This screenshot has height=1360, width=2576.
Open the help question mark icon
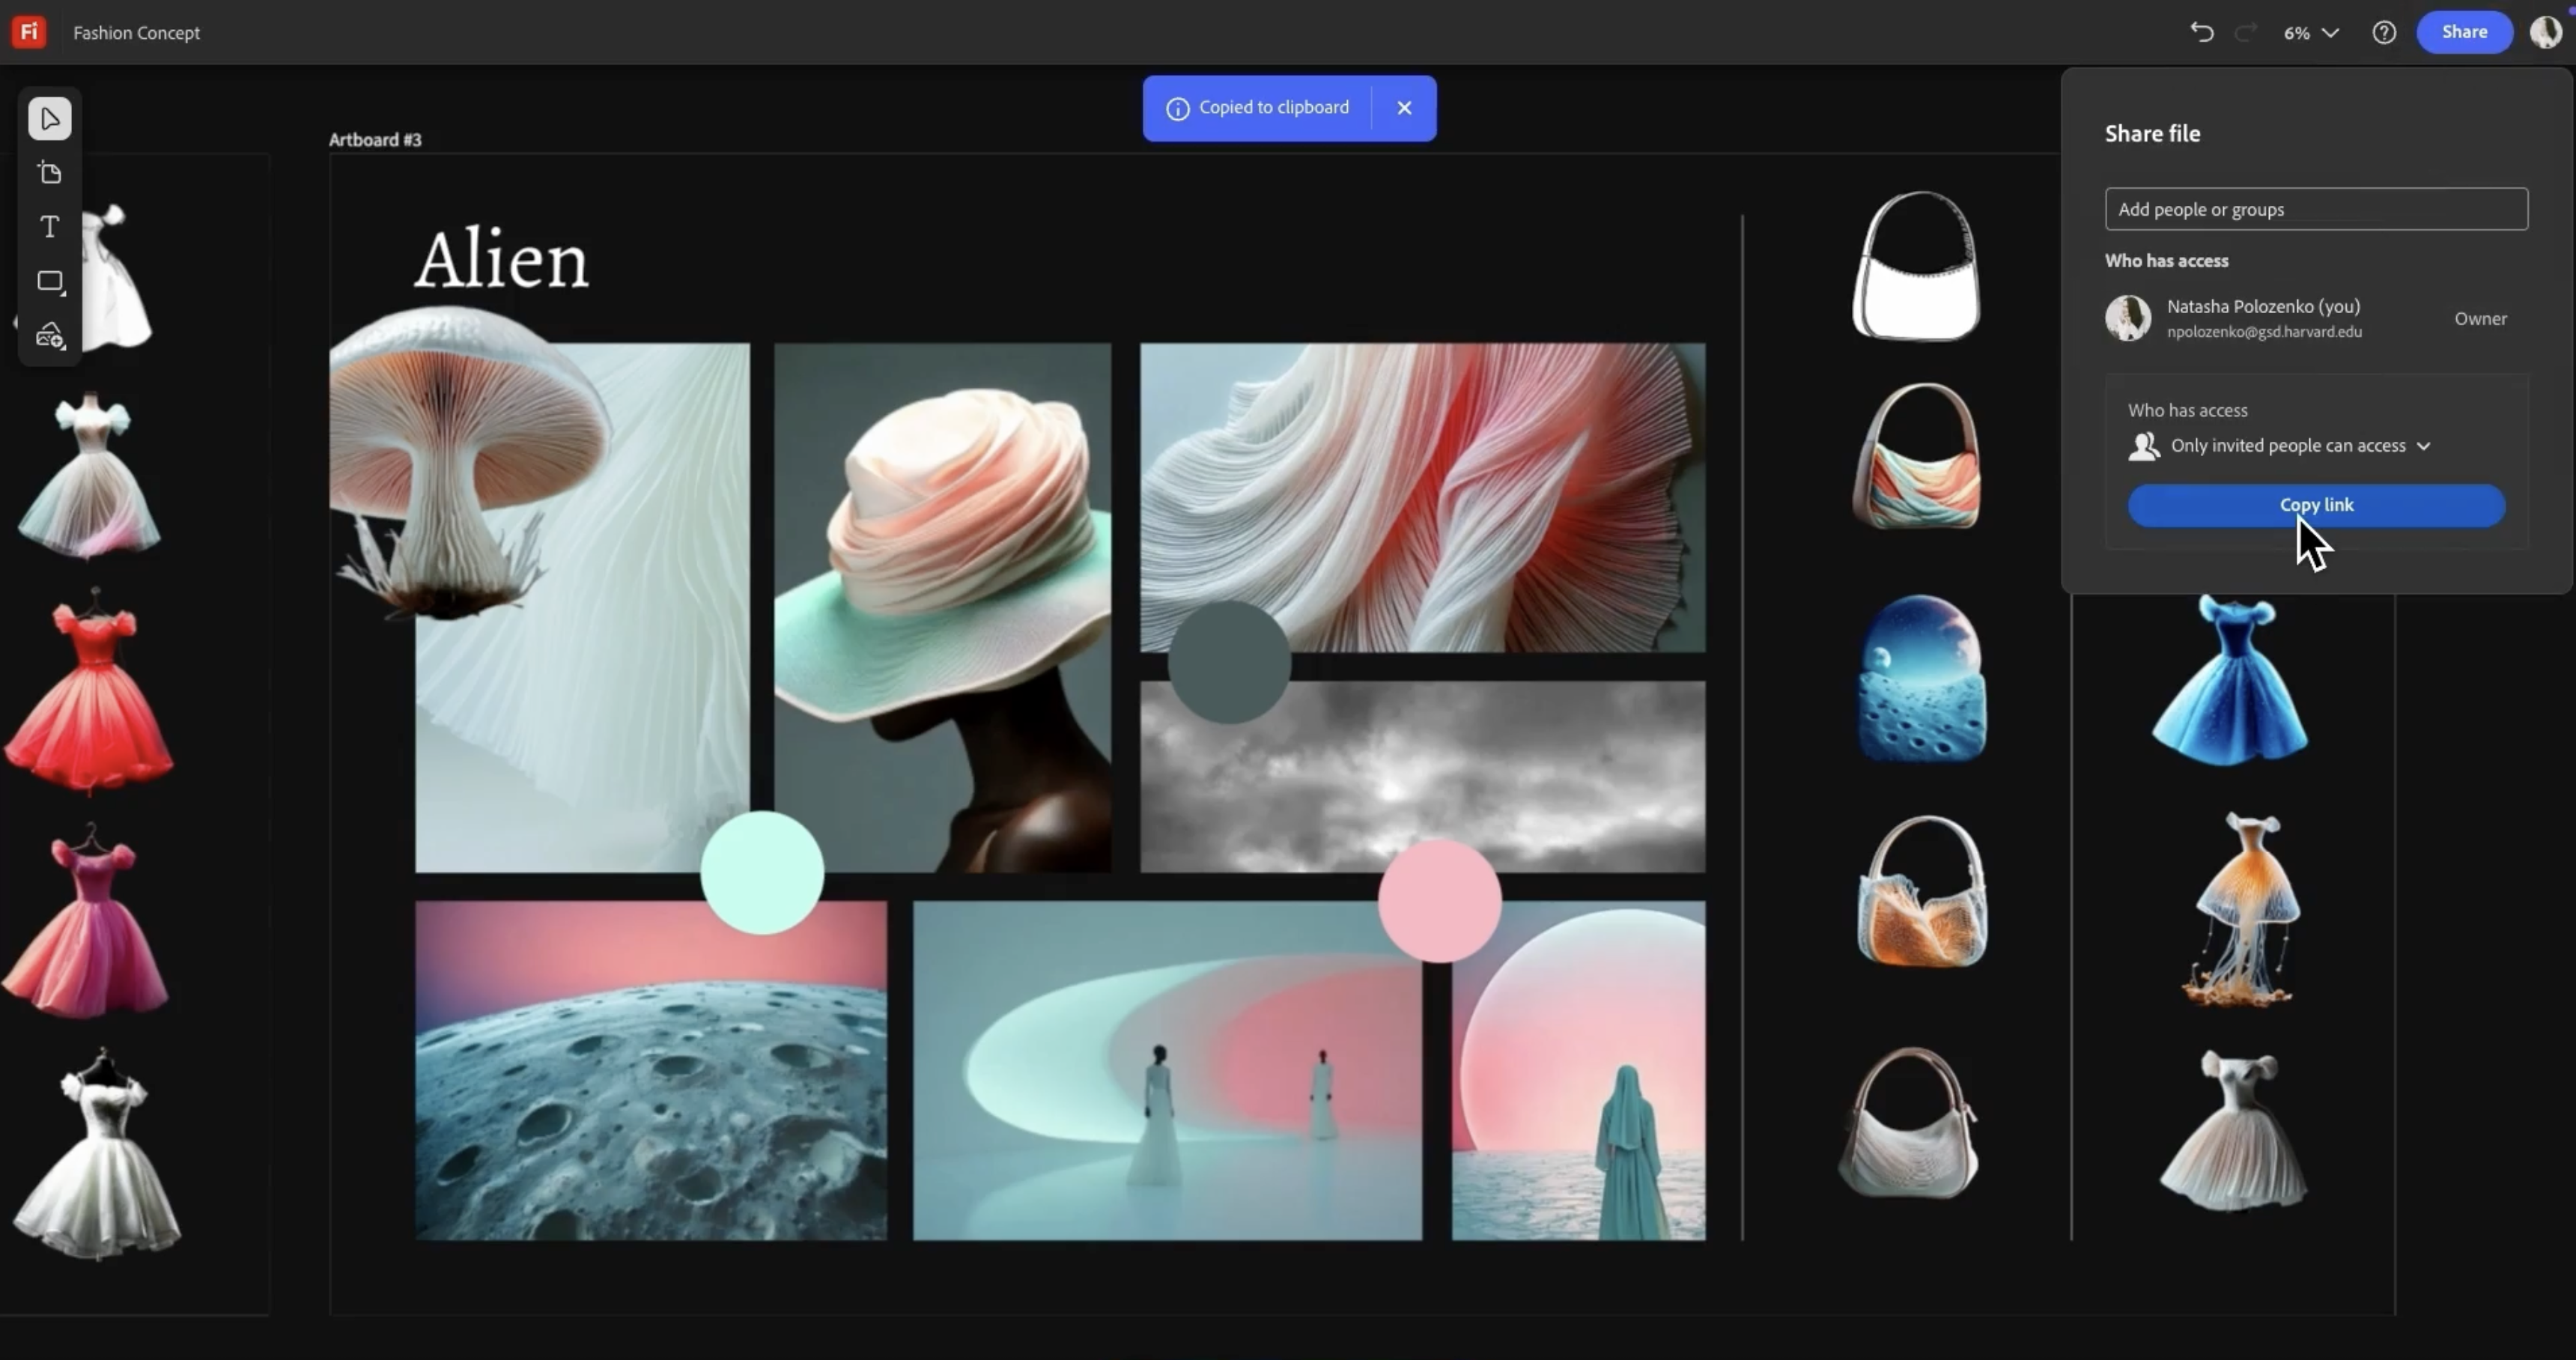pos(2384,32)
